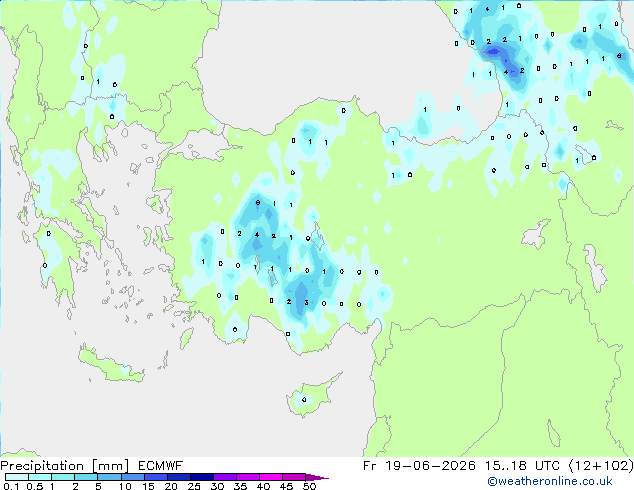
Task: Click the legend tick label "10"
Action: pyautogui.click(x=125, y=486)
